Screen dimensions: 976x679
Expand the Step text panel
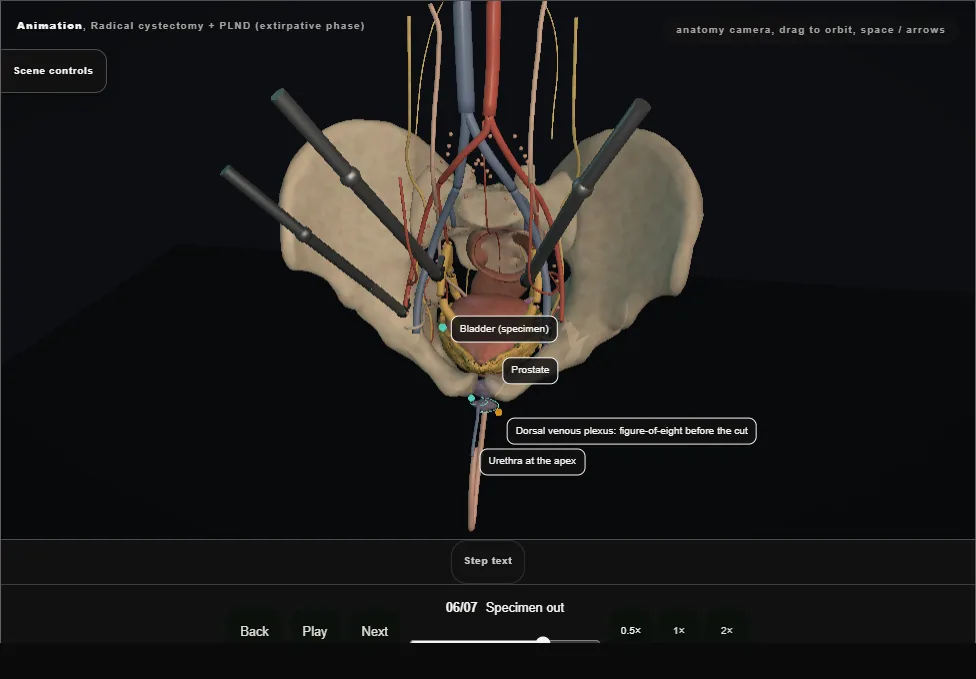coord(488,561)
